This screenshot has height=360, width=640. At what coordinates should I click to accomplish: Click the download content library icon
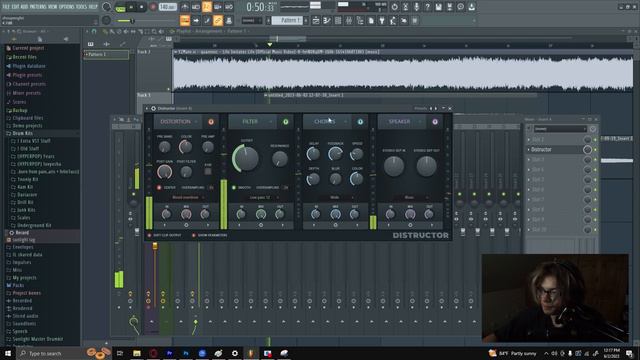(471, 7)
